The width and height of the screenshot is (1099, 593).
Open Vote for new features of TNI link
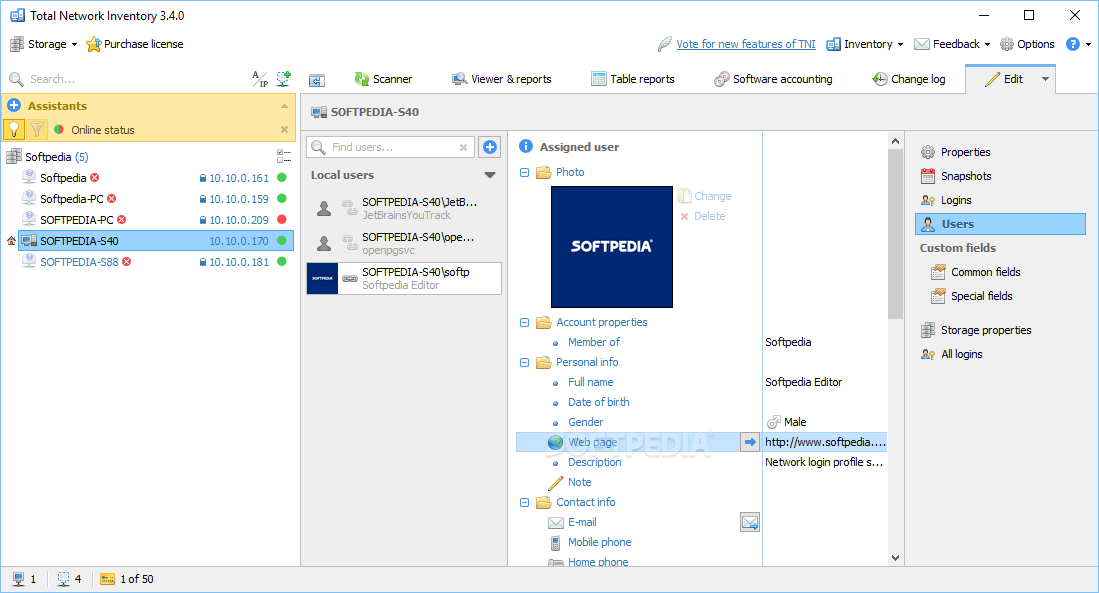pyautogui.click(x=746, y=44)
